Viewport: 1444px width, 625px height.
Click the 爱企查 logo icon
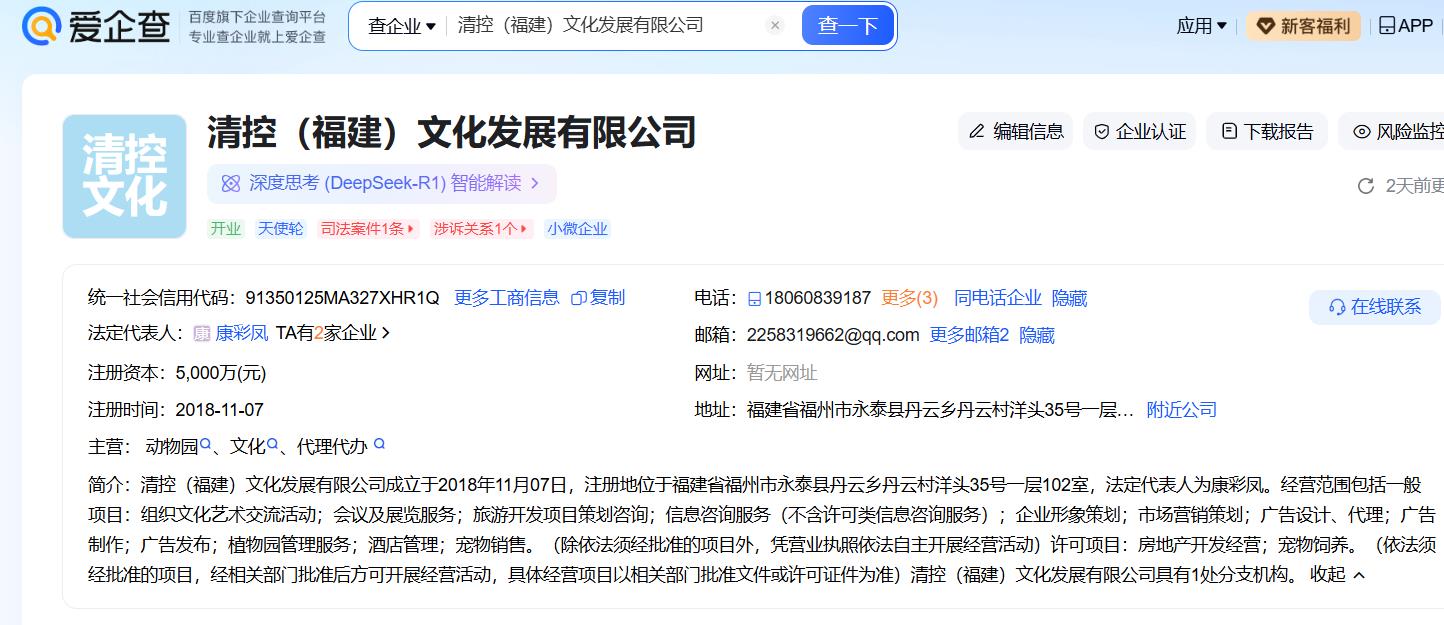(x=41, y=26)
